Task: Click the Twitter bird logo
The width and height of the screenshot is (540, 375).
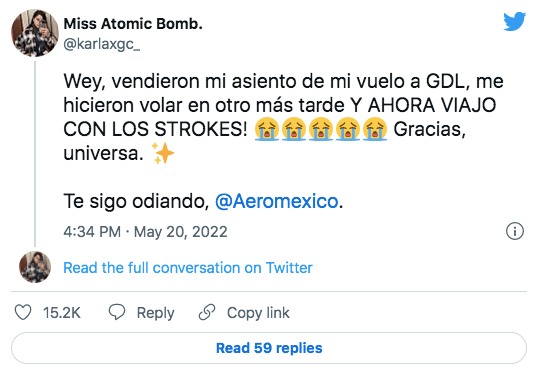Action: point(514,21)
